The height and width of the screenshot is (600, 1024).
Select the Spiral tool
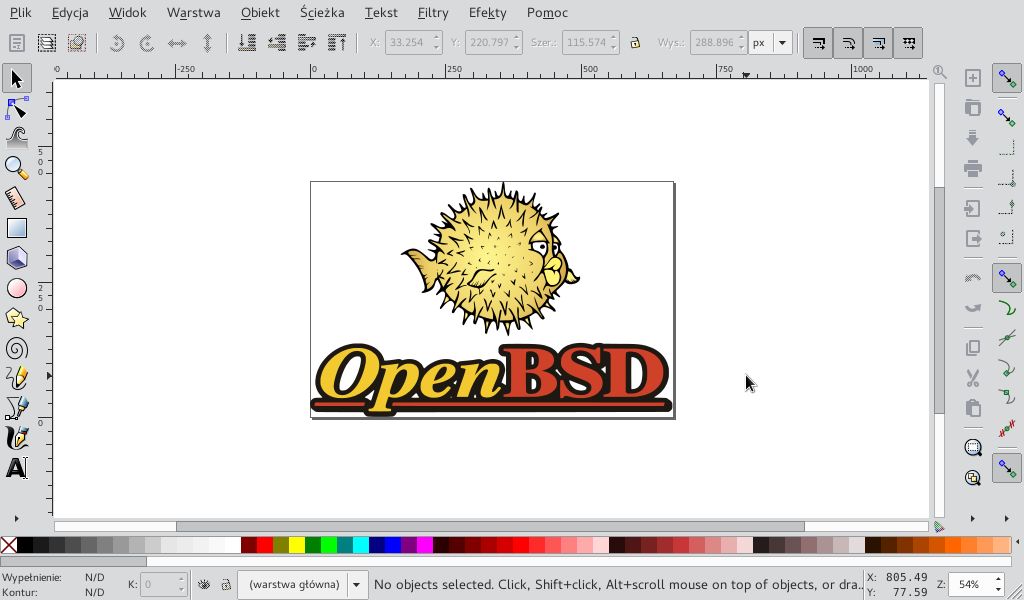[x=16, y=348]
